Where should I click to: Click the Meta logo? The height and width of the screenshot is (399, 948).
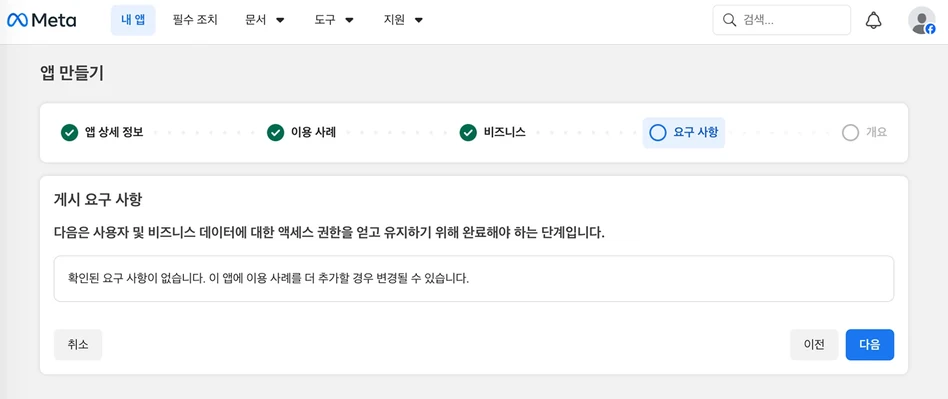pyautogui.click(x=41, y=21)
